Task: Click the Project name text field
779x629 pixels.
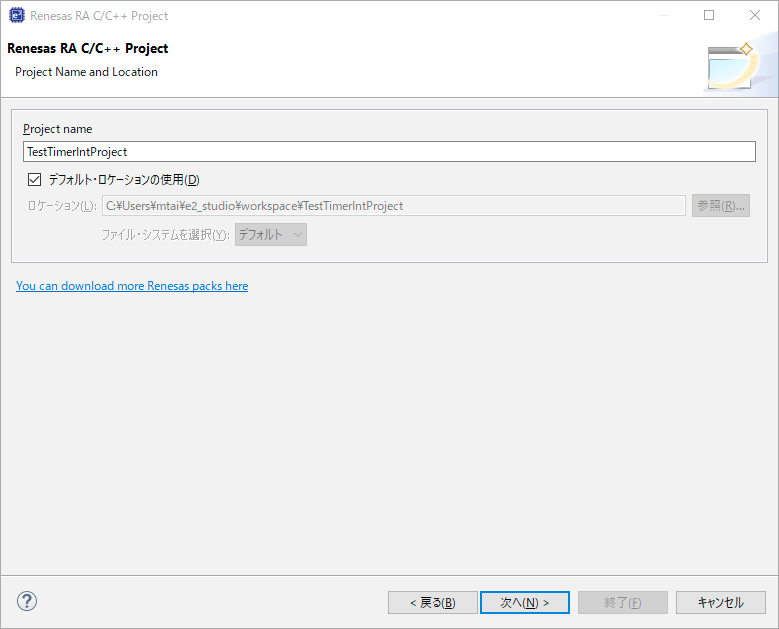Action: (389, 152)
